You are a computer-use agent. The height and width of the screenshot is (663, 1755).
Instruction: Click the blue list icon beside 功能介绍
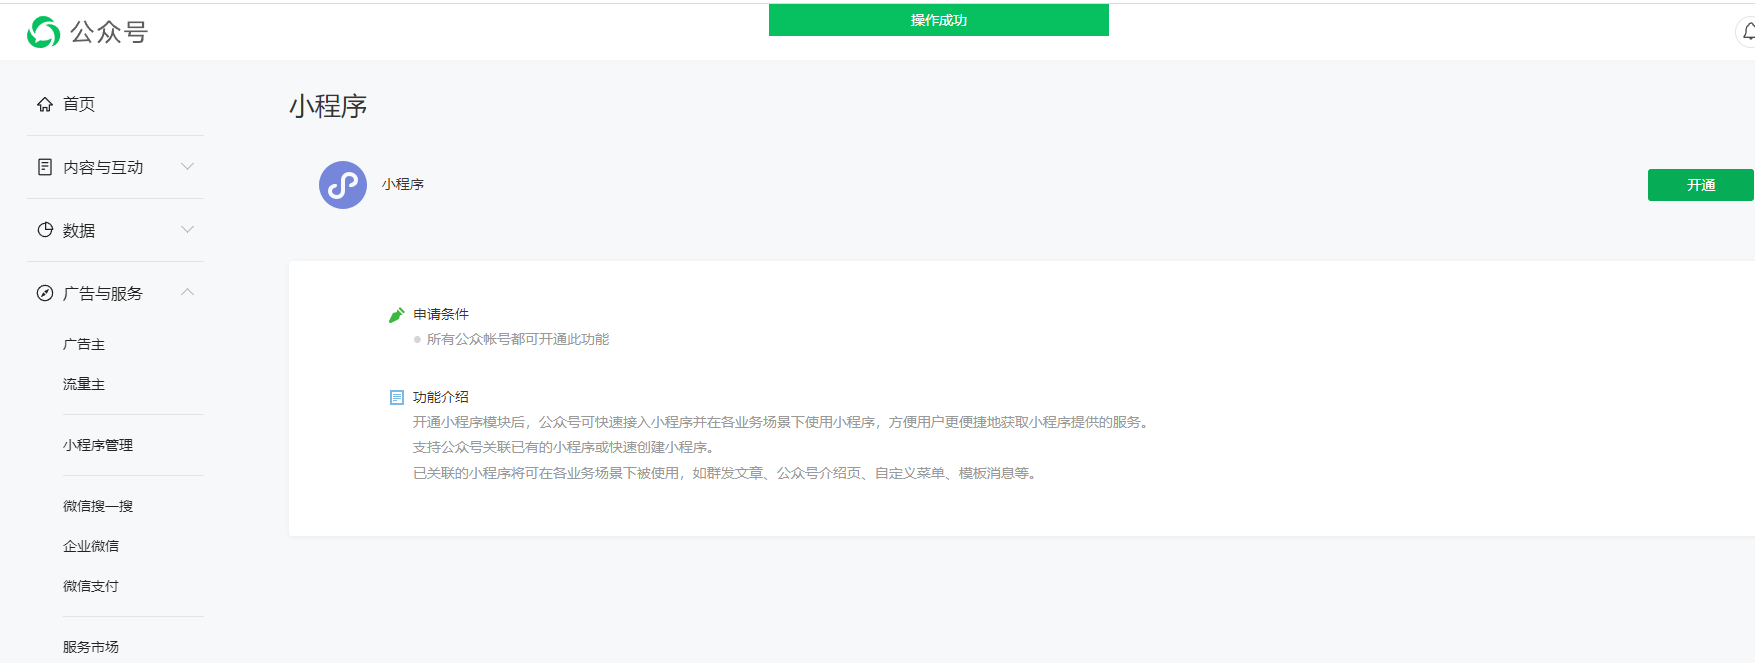tap(397, 397)
